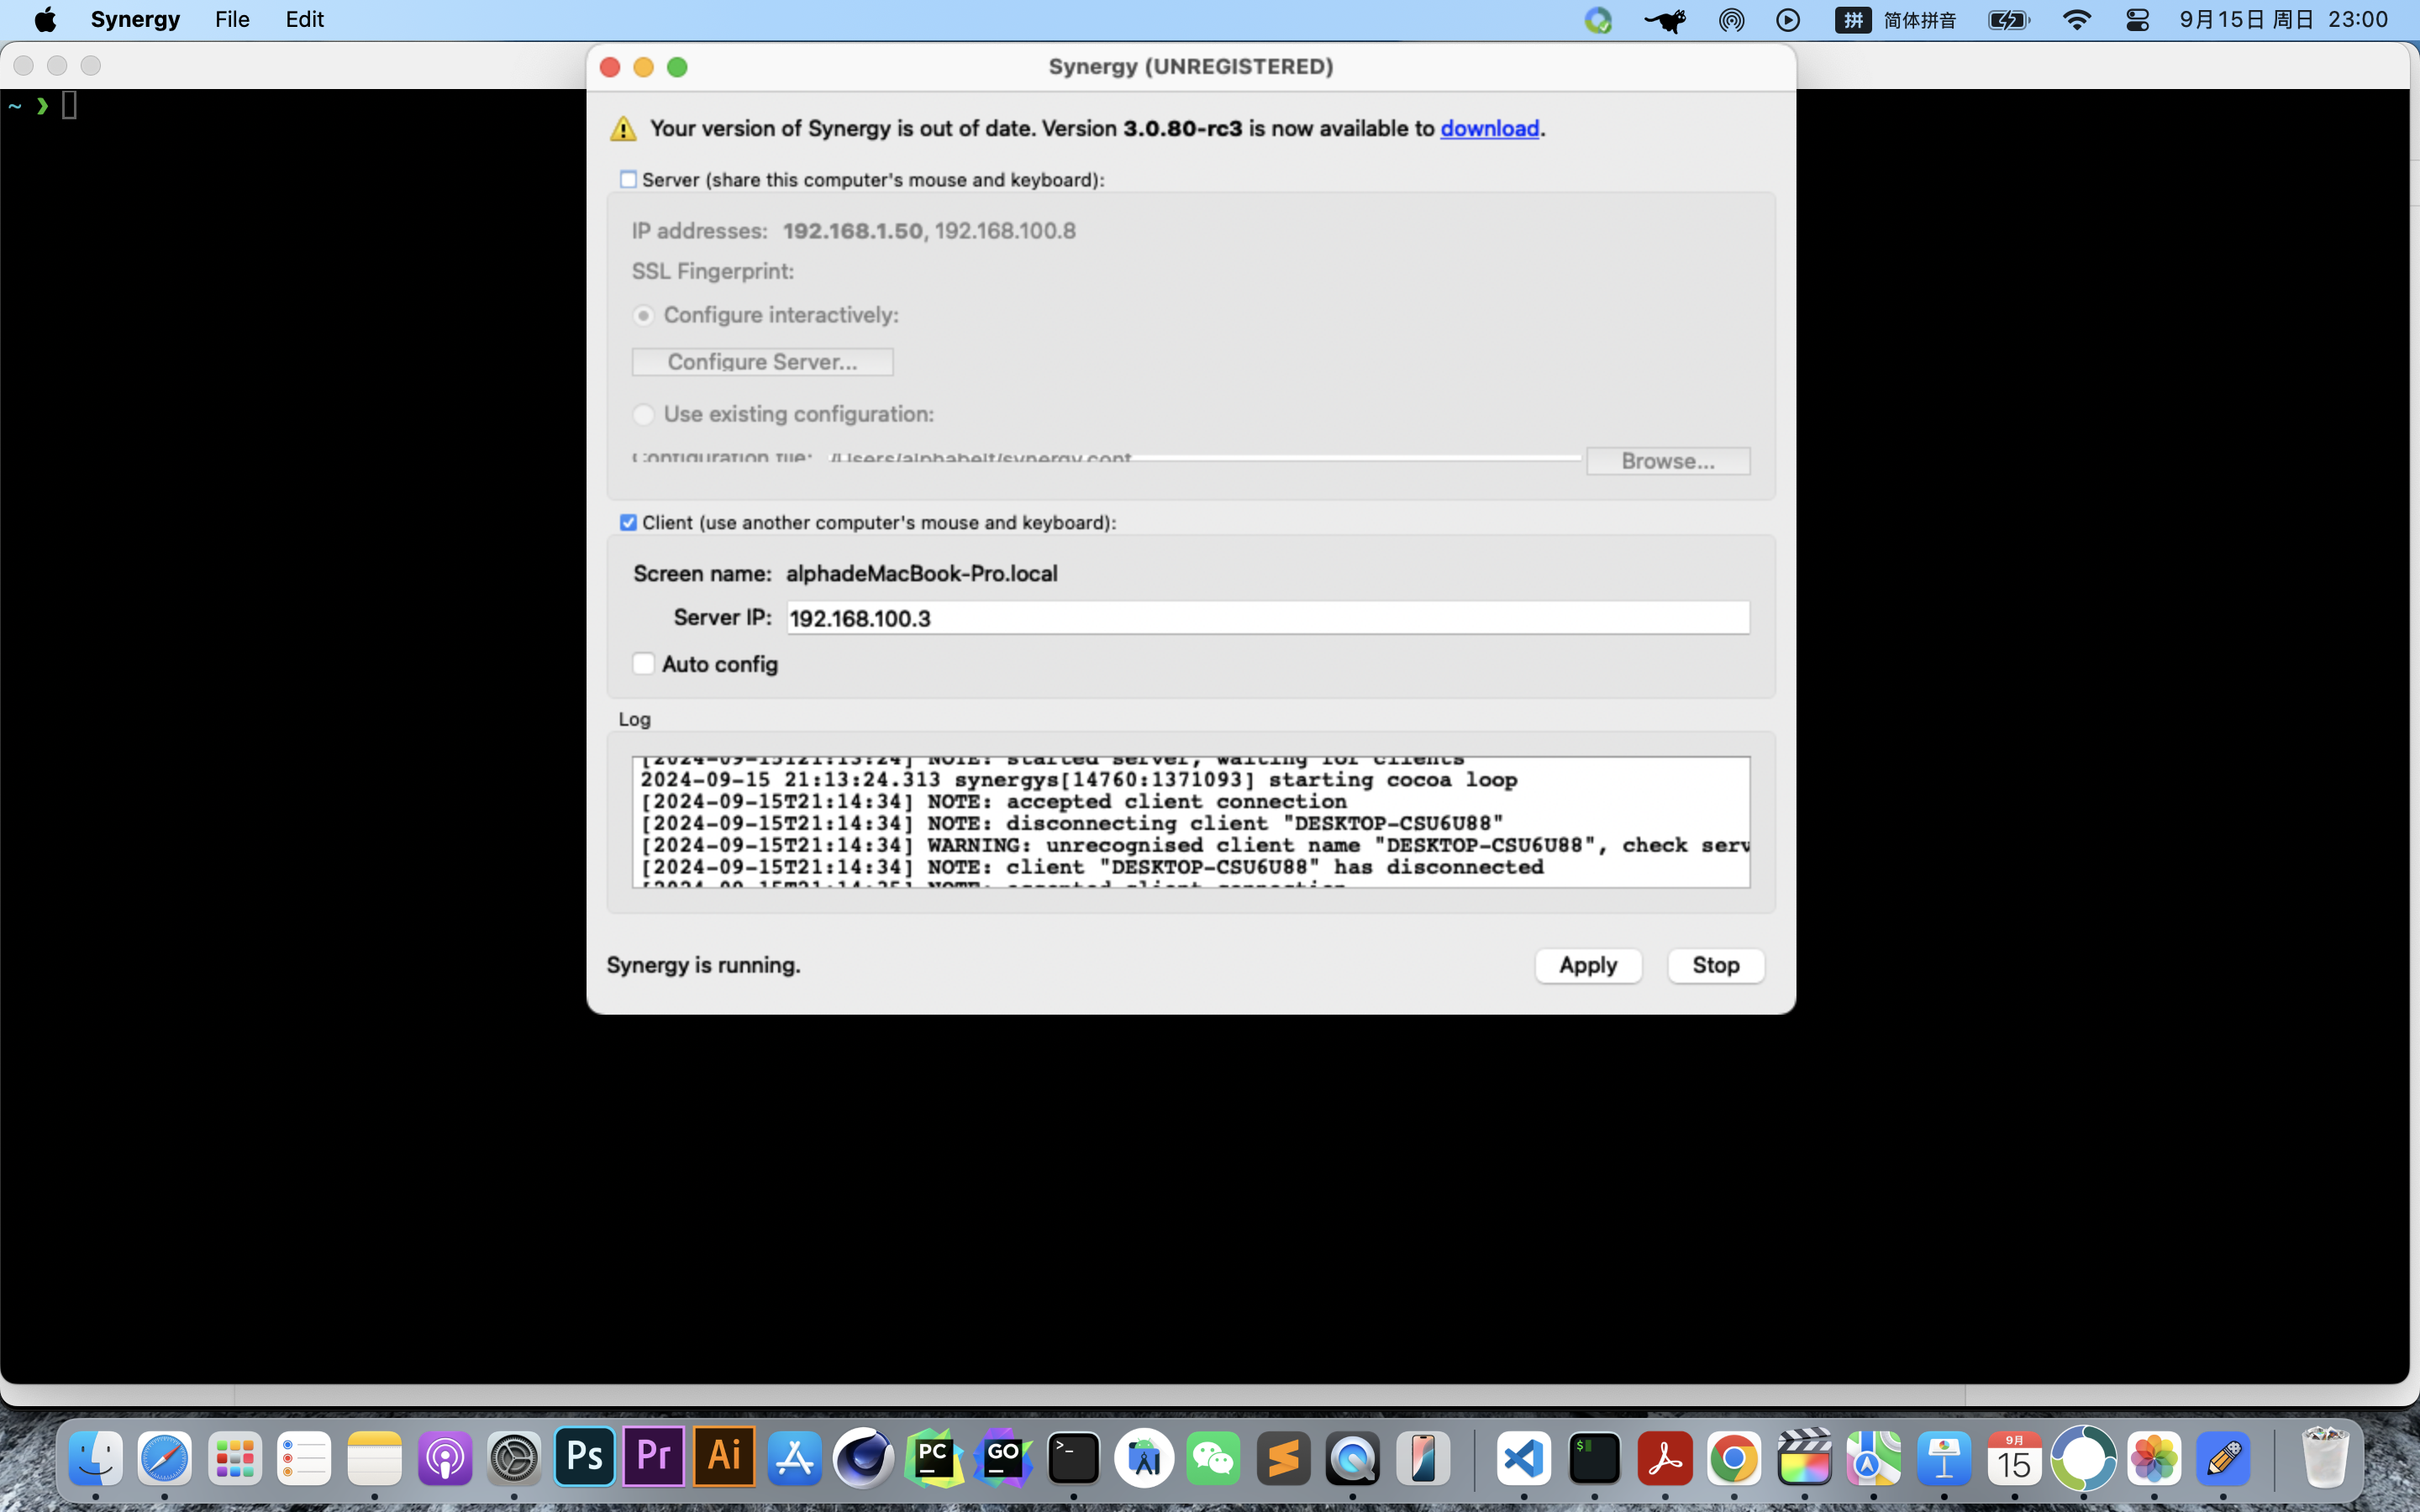The image size is (2420, 1512).
Task: Open Synergy ring icon in the dock
Action: [2084, 1458]
